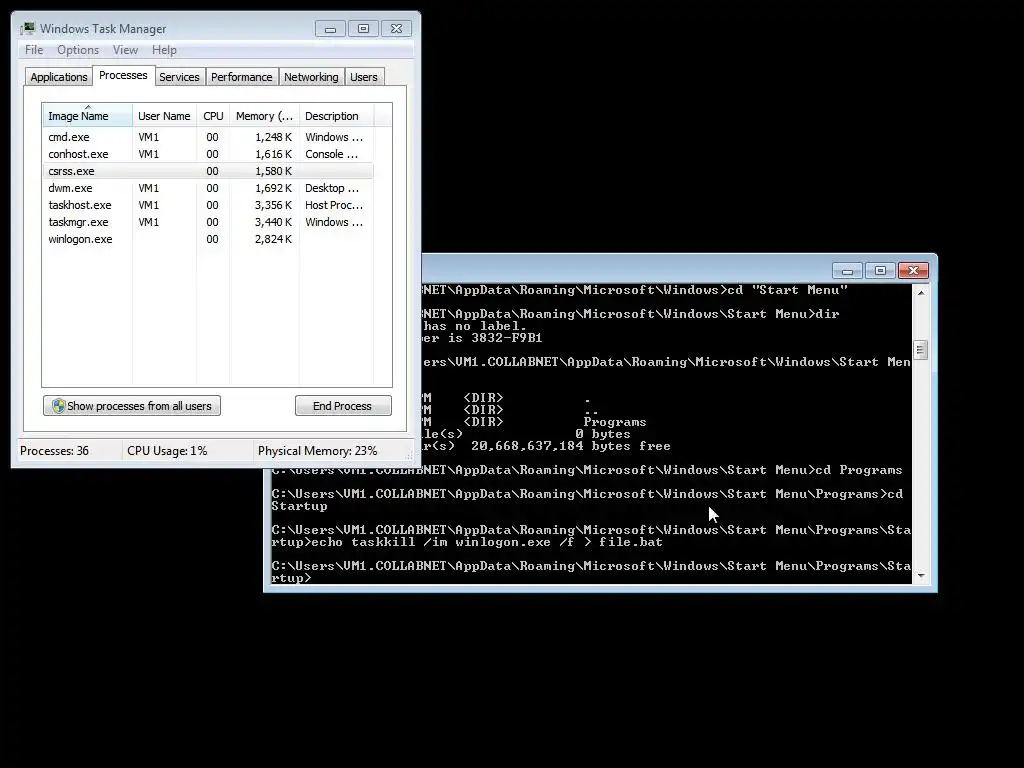Sort by Image Name column header
The image size is (1024, 768).
click(x=88, y=116)
